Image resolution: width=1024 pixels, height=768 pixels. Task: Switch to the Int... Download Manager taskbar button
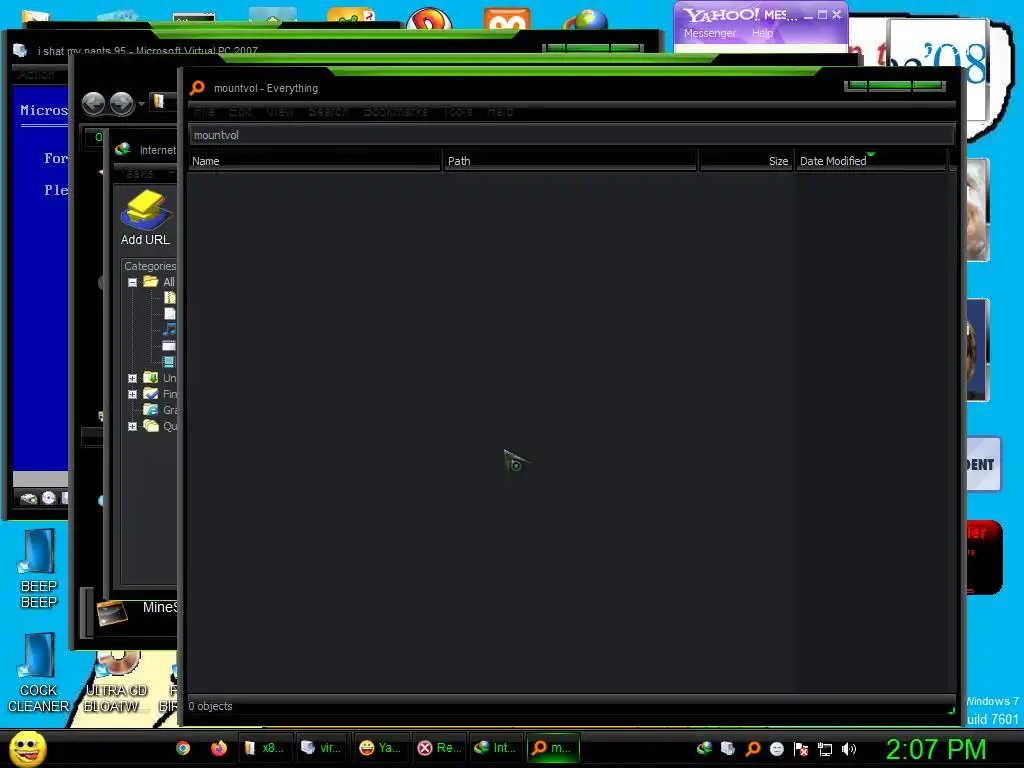tap(496, 748)
